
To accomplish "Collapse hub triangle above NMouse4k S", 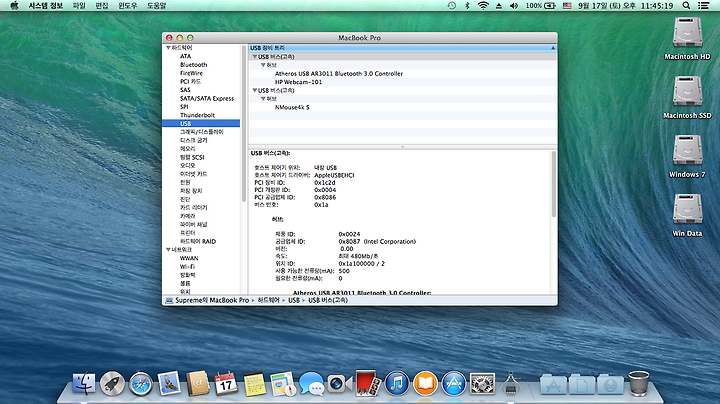I will [x=263, y=99].
